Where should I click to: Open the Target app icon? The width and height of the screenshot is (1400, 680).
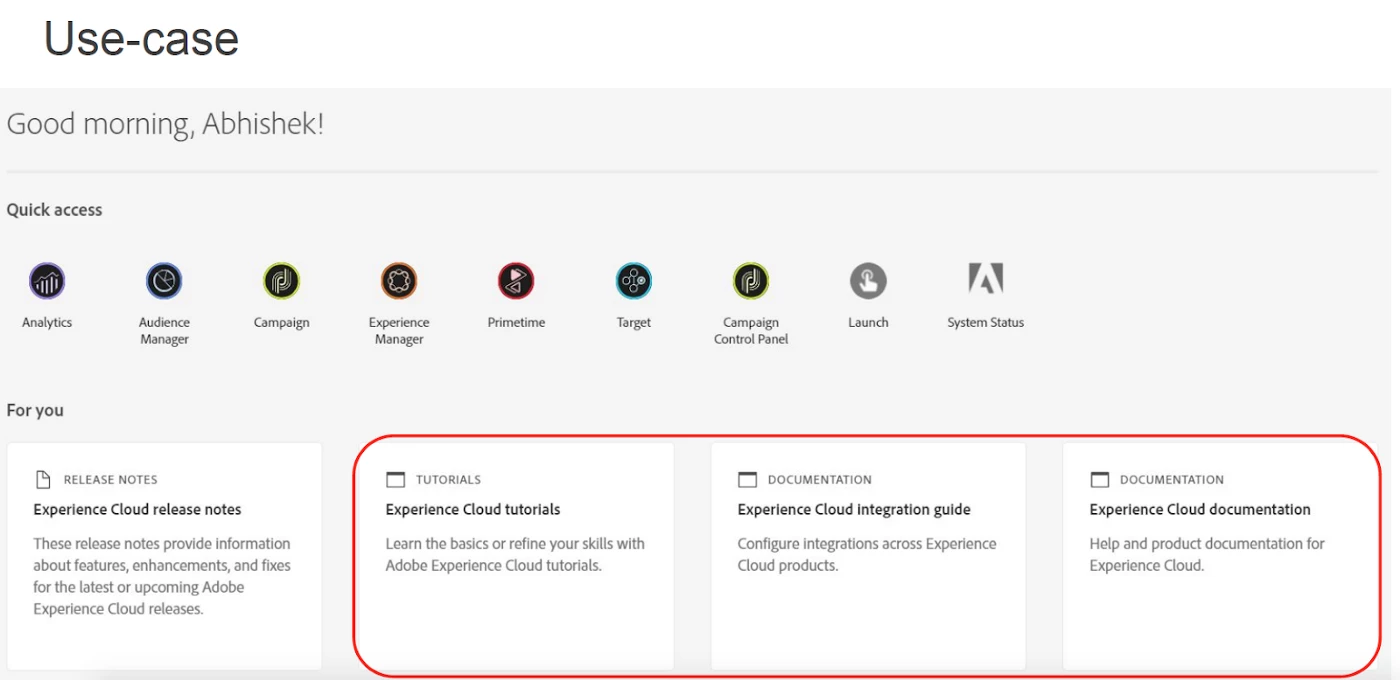click(634, 281)
